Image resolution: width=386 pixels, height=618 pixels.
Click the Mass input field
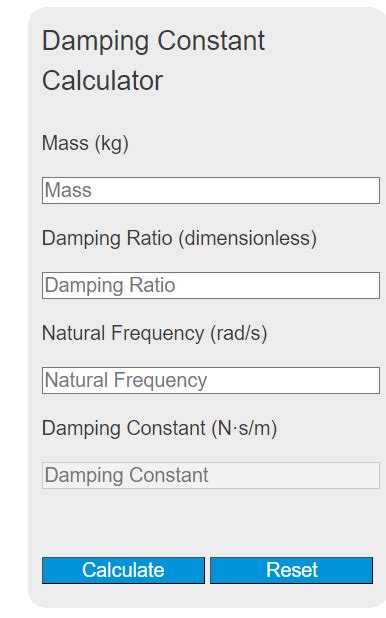click(211, 190)
